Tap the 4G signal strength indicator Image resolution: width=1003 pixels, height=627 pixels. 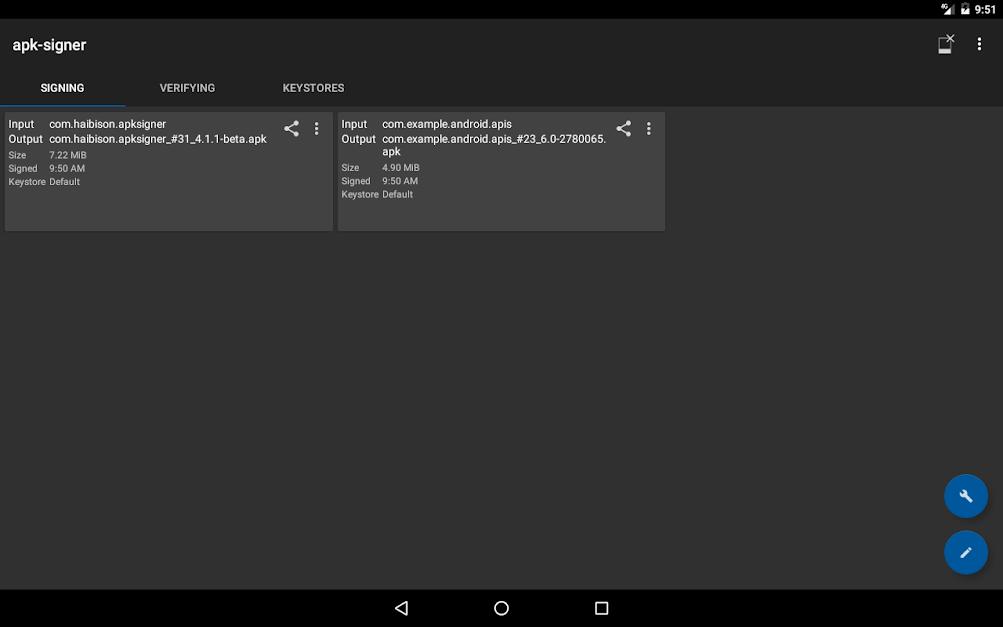[947, 9]
